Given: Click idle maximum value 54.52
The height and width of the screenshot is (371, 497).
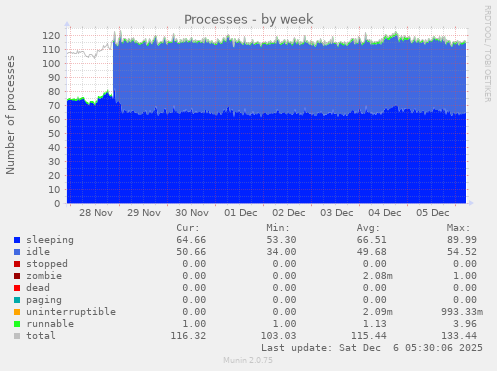Looking at the screenshot, I should tap(462, 252).
